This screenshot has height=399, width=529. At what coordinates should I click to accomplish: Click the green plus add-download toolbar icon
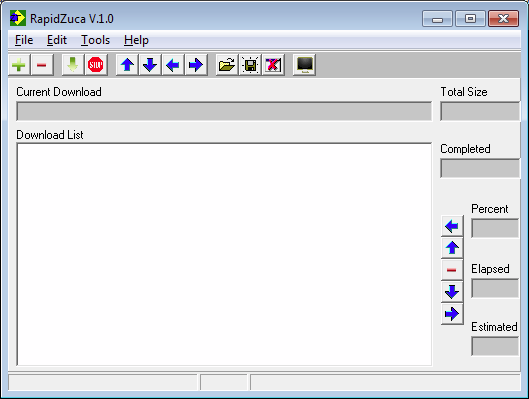[x=19, y=65]
